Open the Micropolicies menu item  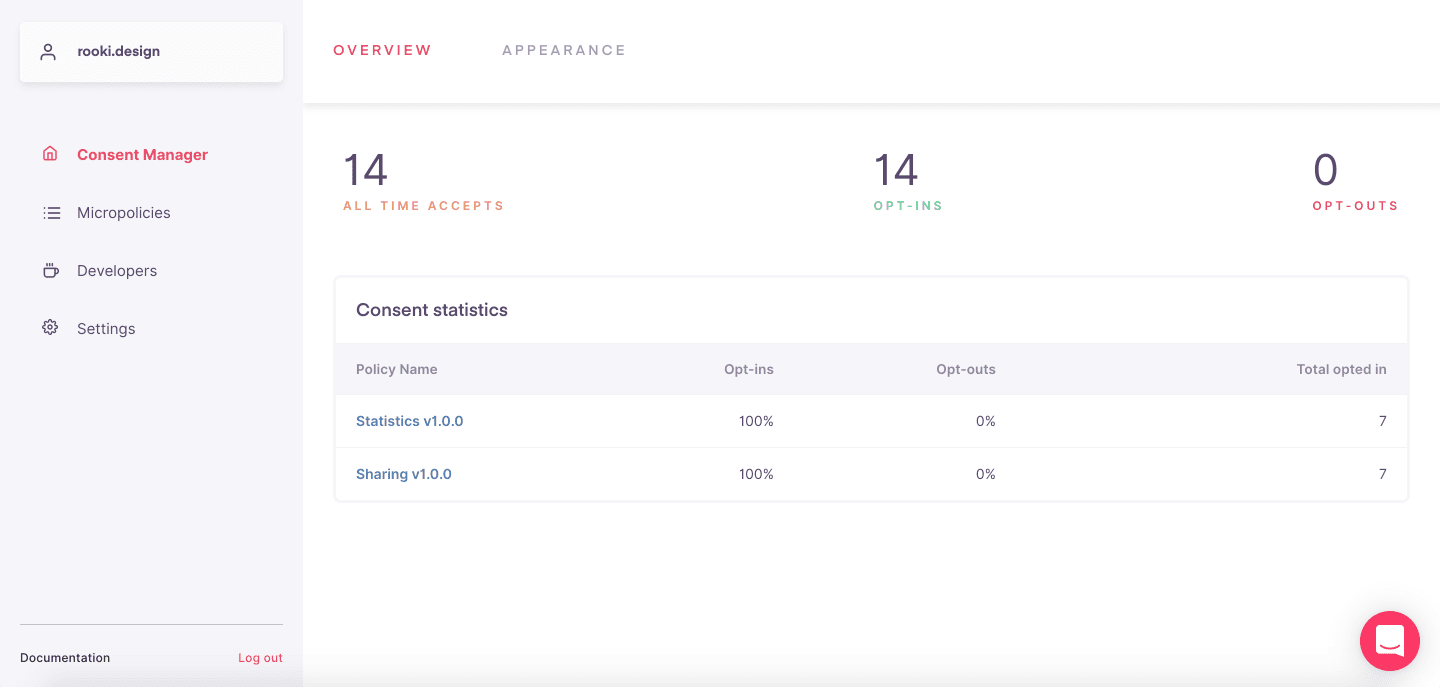[x=123, y=213]
